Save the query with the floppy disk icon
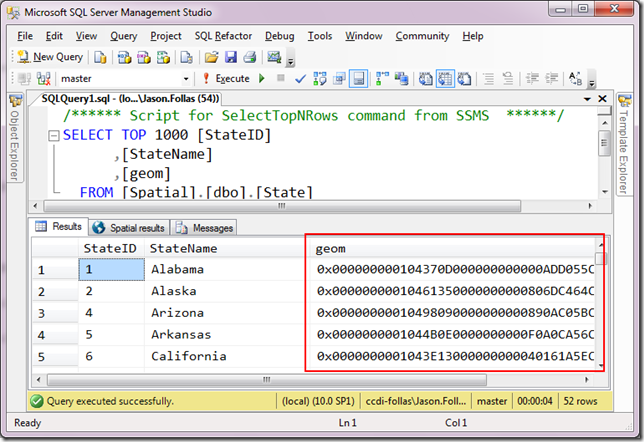 [x=230, y=57]
